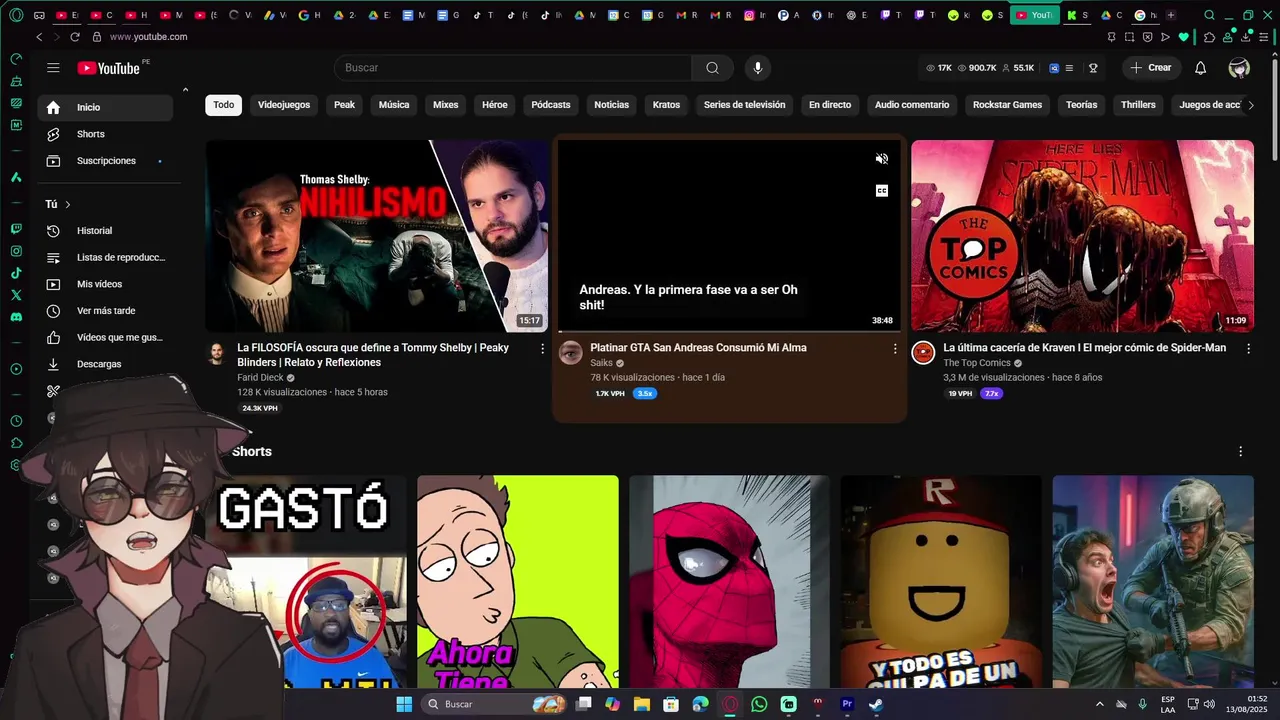Viewport: 1280px width, 720px height.
Task: Open WhatsApp from the taskbar
Action: (x=759, y=704)
